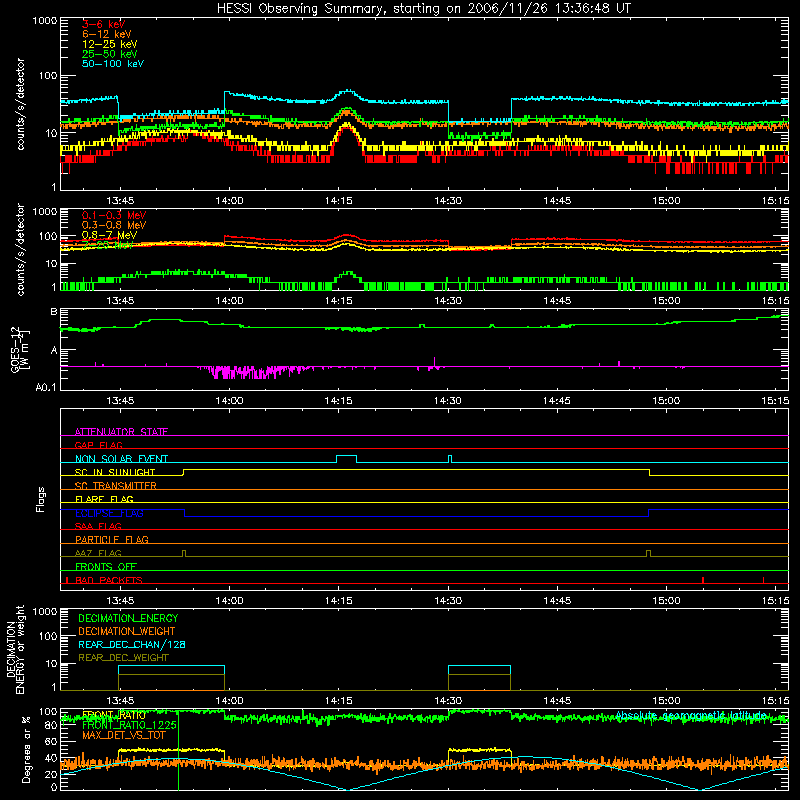
Task: Click the 0.1-0.3 MeV legend label
Action: (x=113, y=215)
